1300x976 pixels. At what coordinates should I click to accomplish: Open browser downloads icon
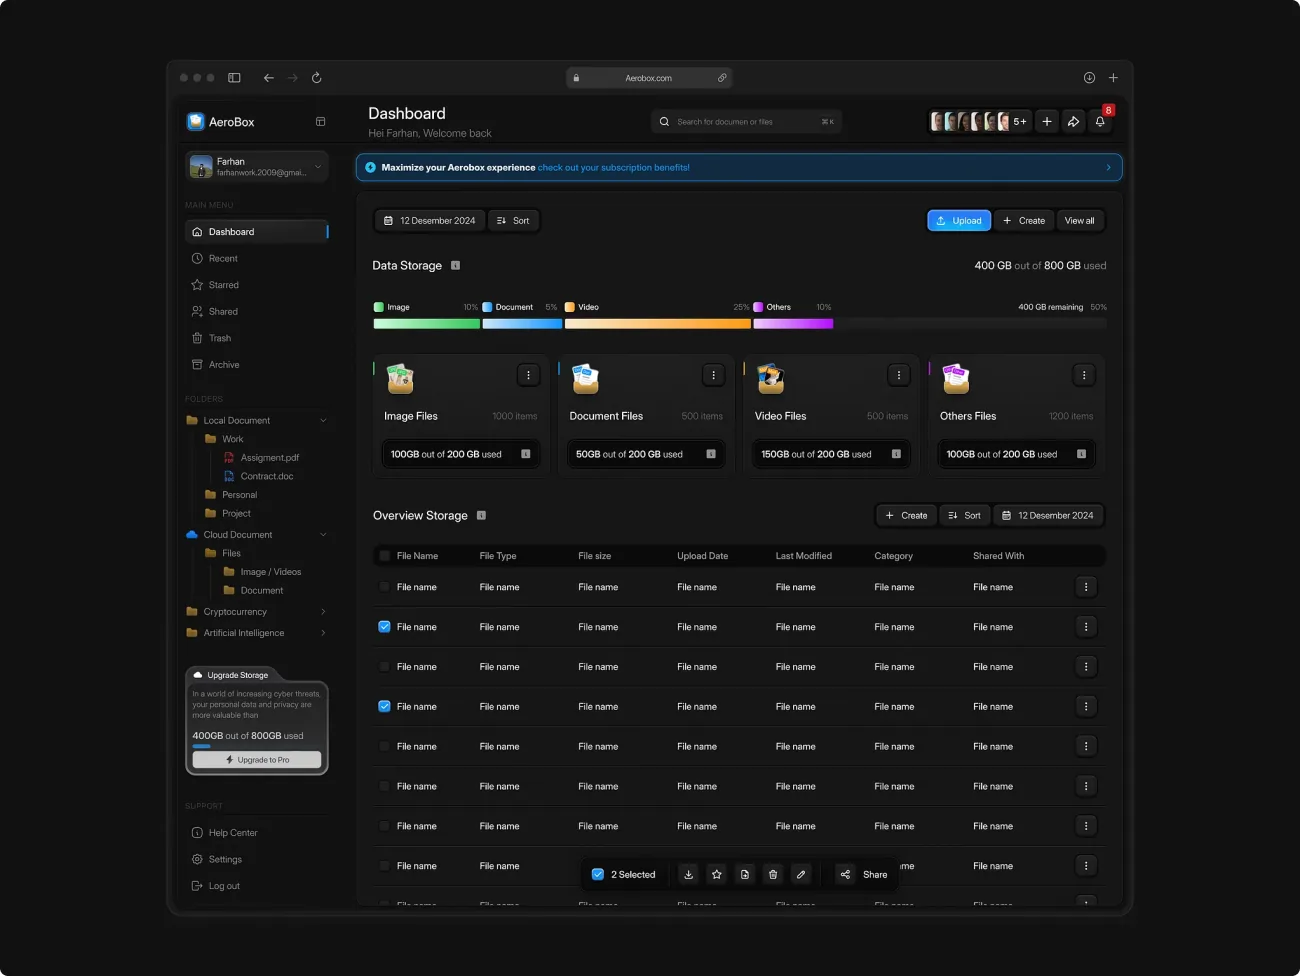click(1089, 78)
